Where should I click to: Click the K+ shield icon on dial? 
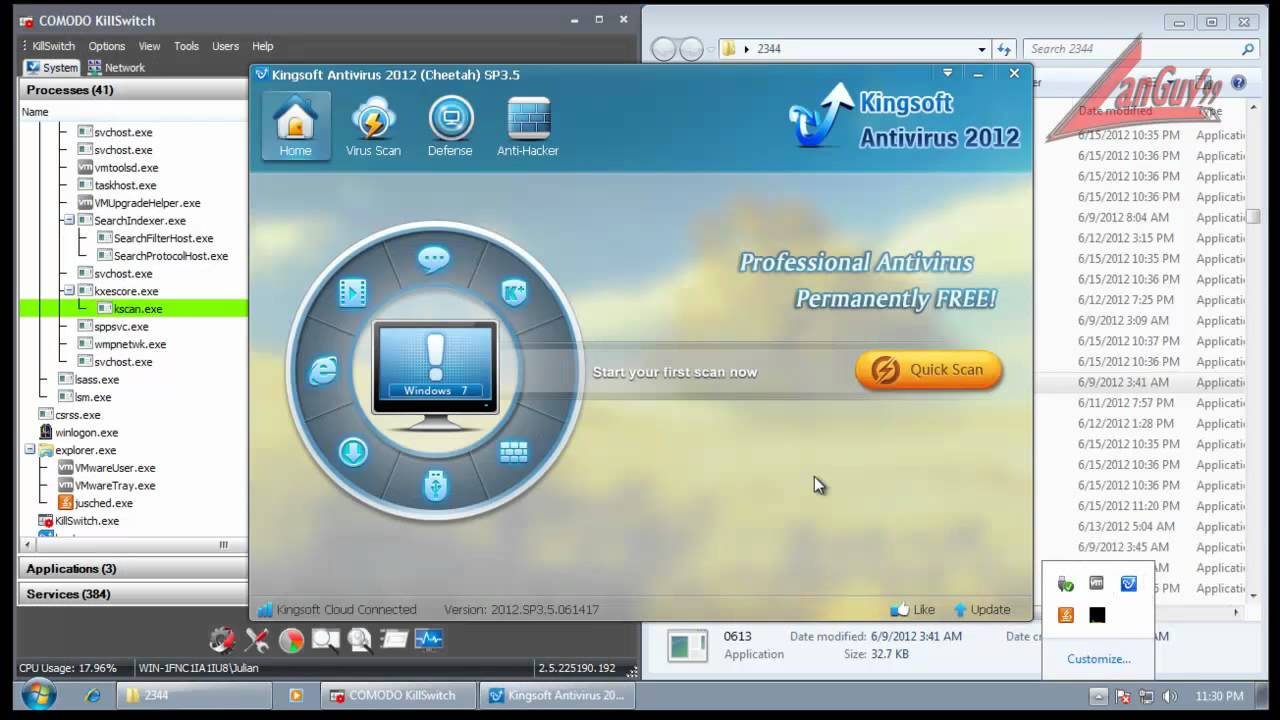[x=514, y=293]
